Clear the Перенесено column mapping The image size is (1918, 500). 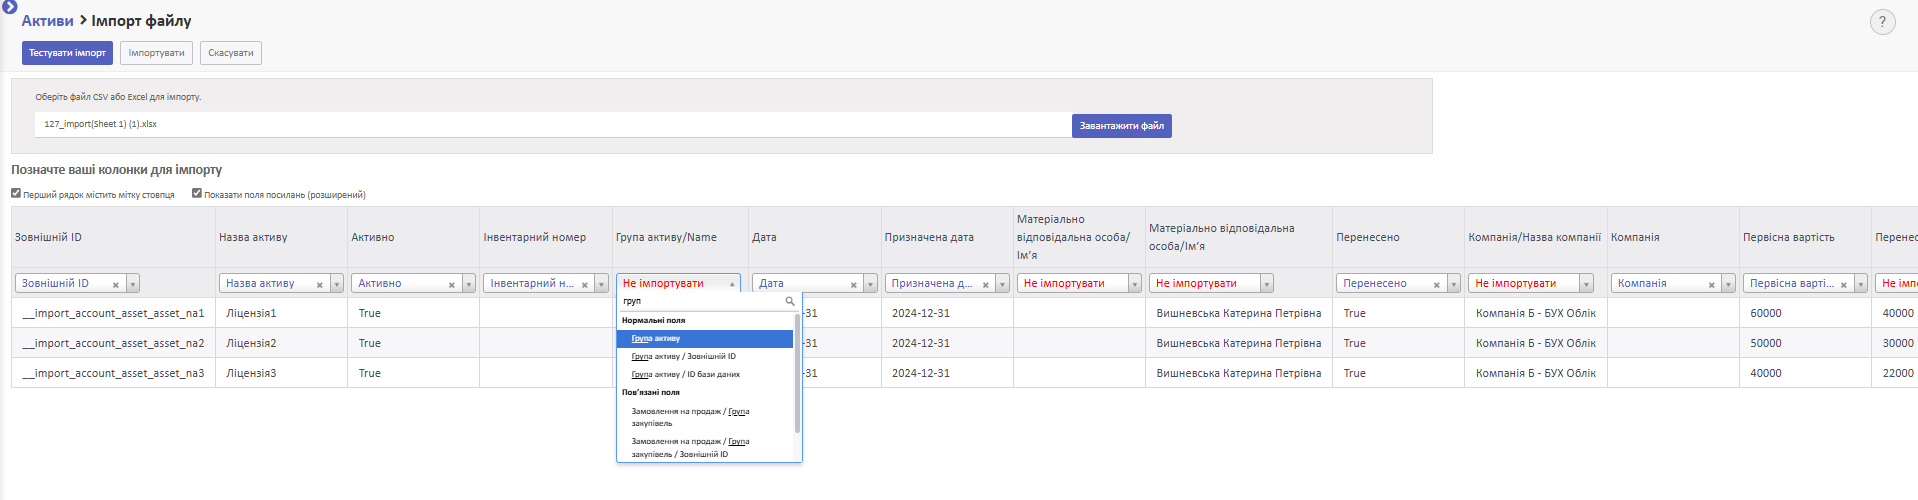click(x=1437, y=285)
